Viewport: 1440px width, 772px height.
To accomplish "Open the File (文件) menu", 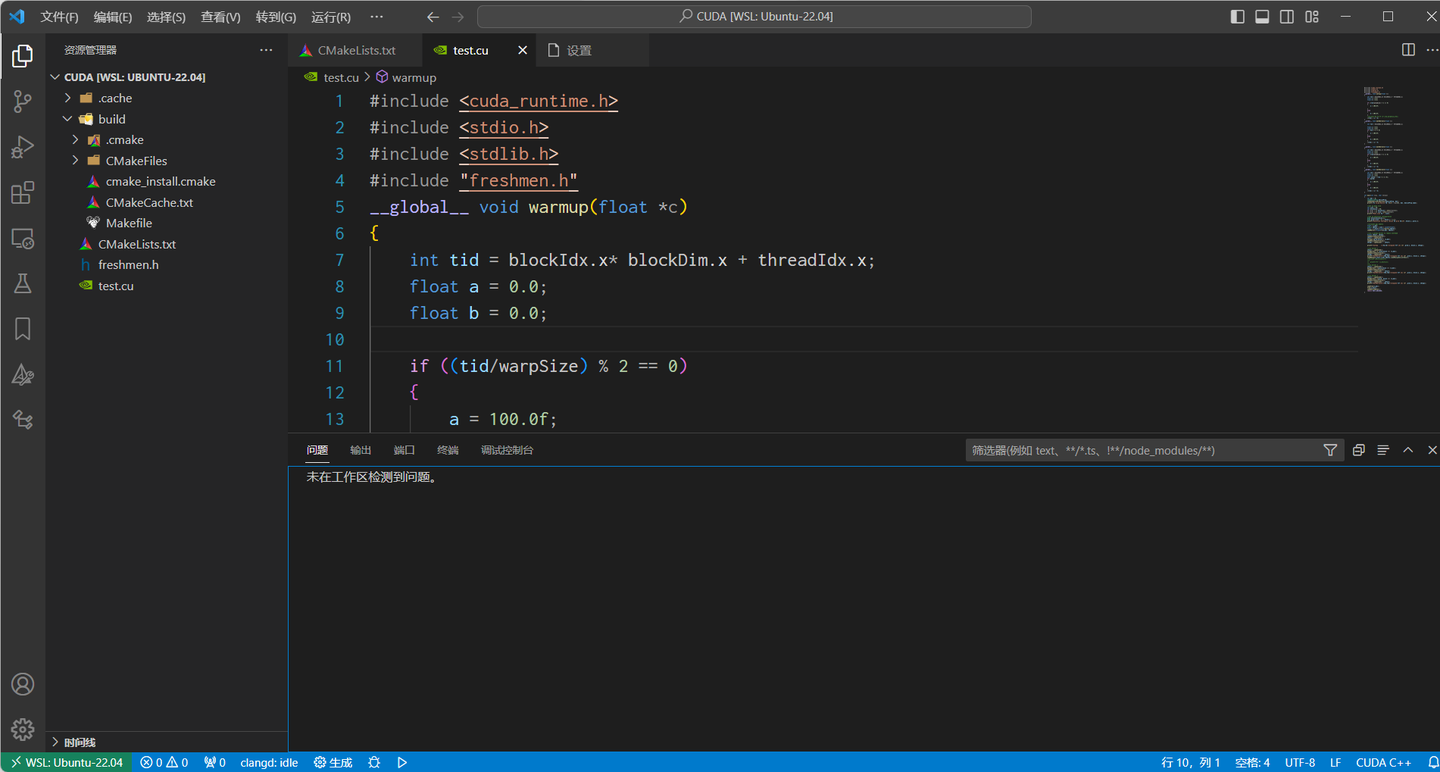I will [59, 17].
